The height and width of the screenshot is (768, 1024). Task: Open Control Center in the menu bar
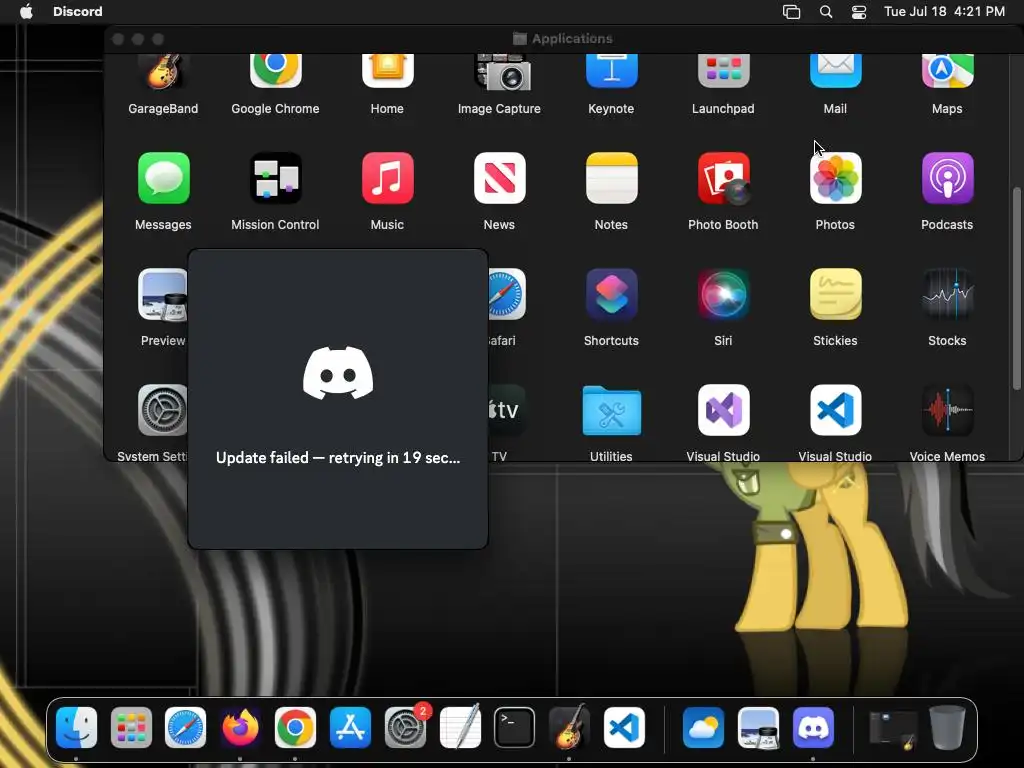pos(859,12)
